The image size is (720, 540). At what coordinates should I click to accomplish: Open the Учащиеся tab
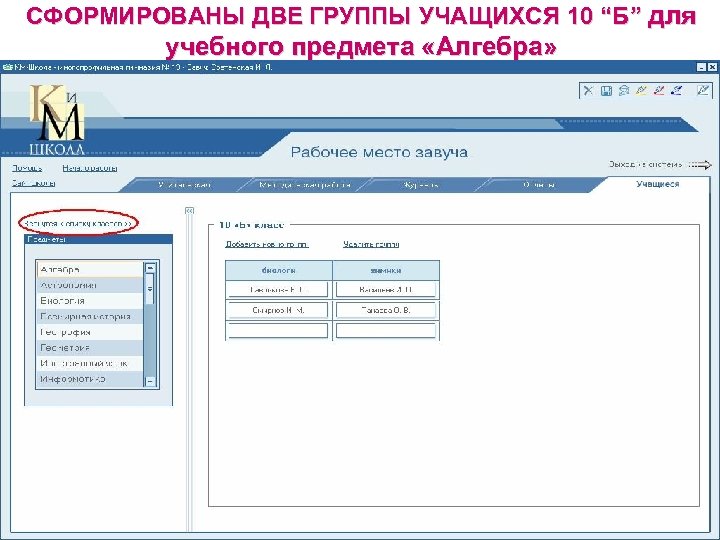click(x=658, y=184)
